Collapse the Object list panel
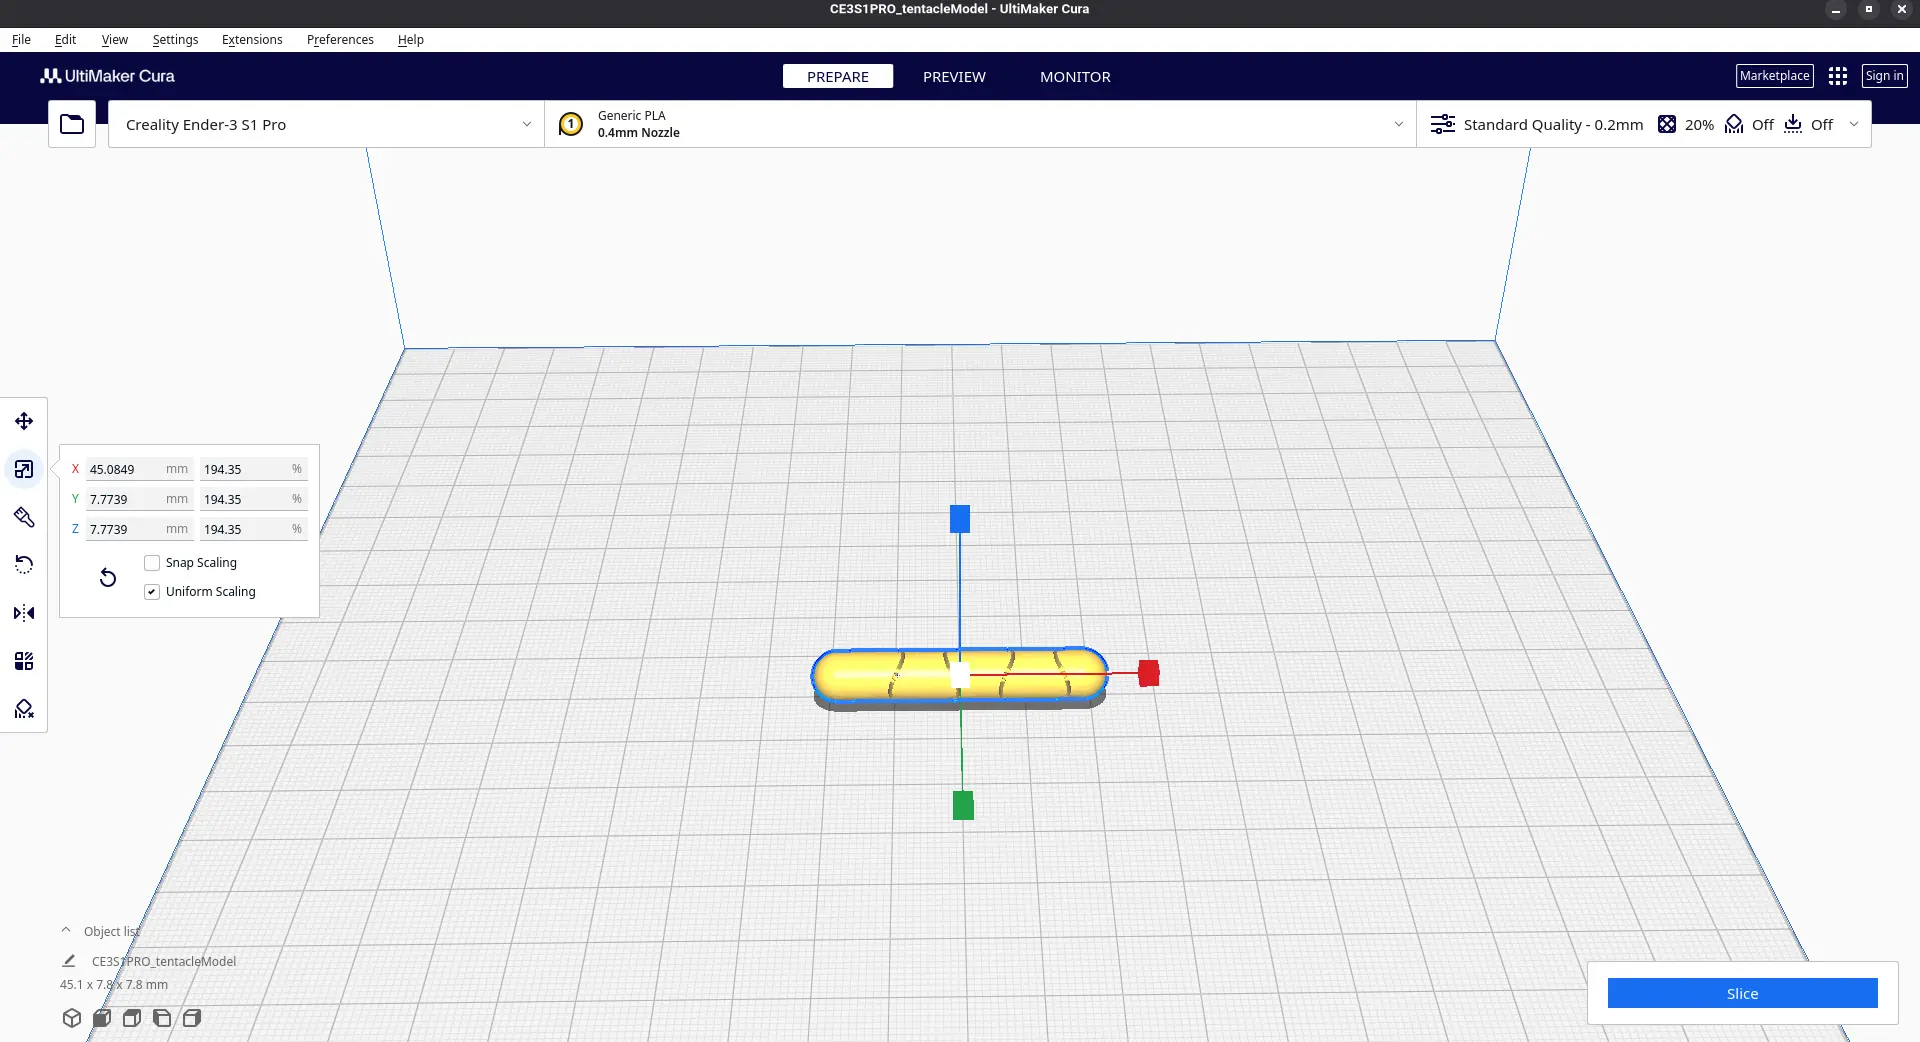 pos(66,929)
